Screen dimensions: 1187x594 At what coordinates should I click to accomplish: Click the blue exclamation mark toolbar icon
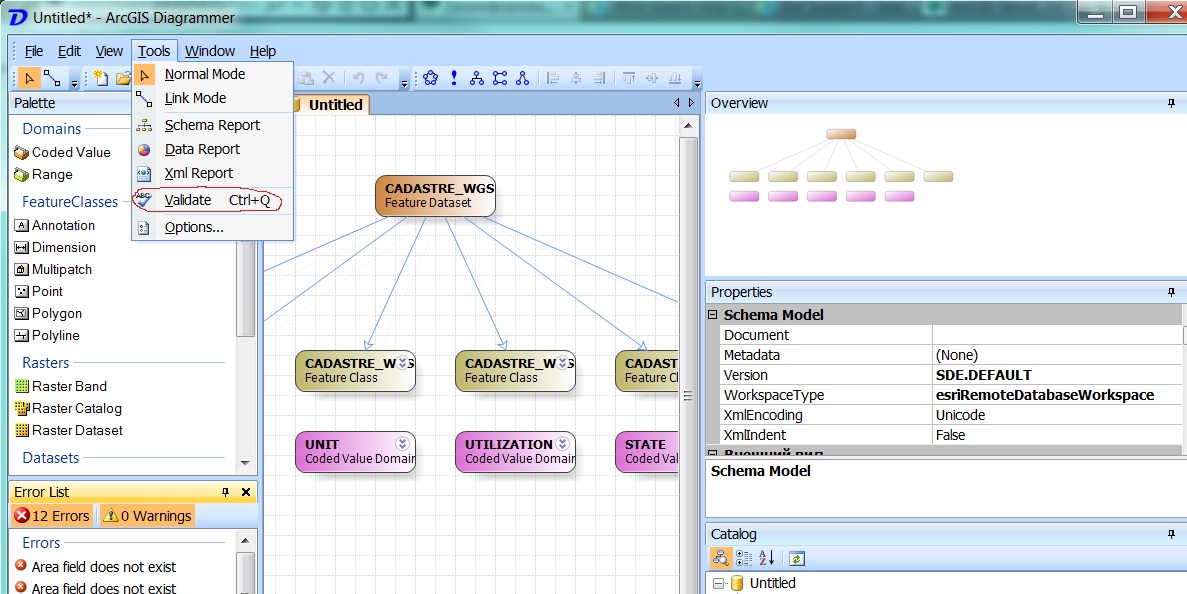click(453, 77)
